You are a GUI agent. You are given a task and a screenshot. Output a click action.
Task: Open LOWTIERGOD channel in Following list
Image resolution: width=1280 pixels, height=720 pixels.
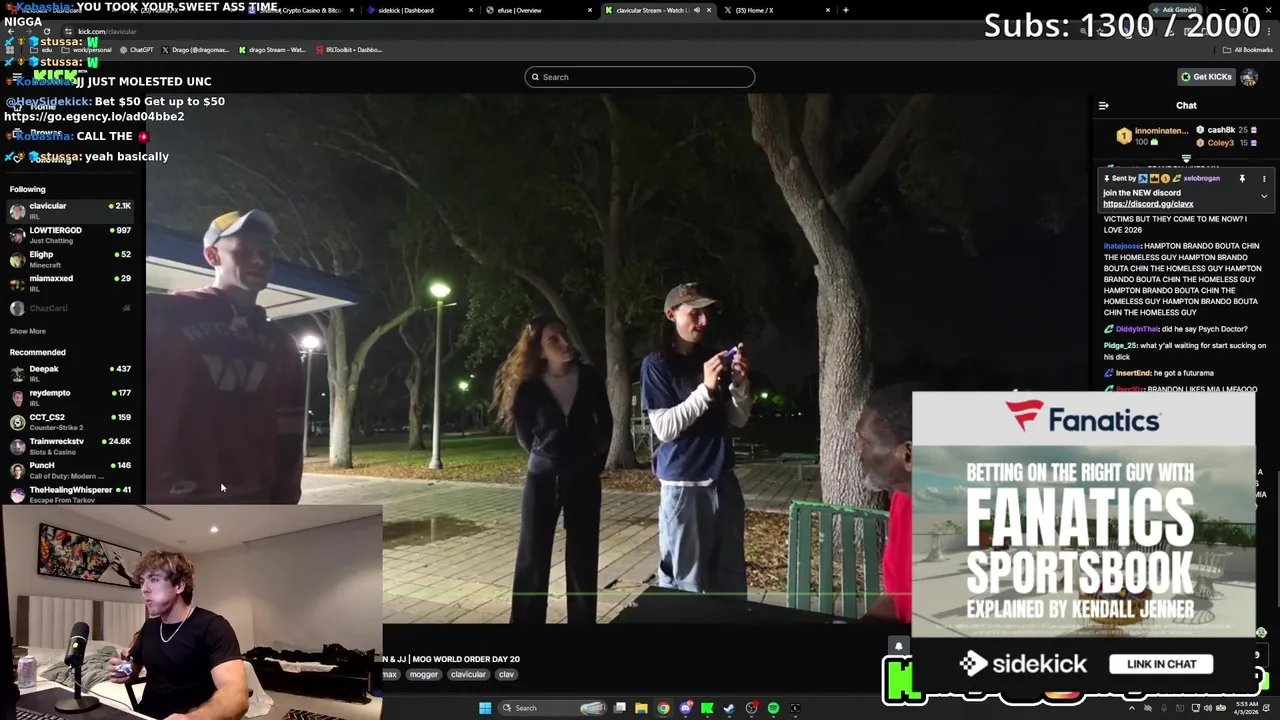pos(70,234)
